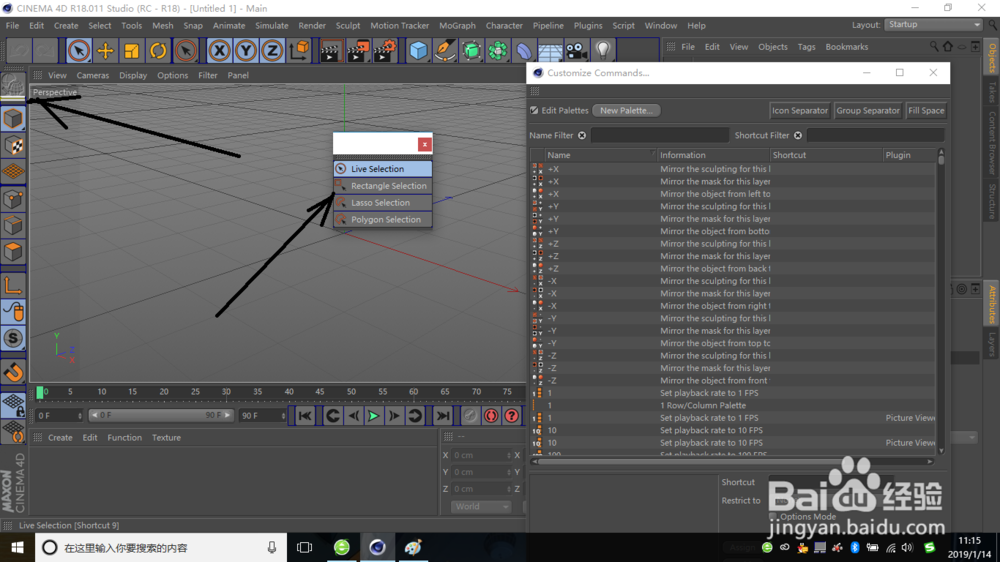Click the Information column header
This screenshot has width=1000, height=562.
[x=714, y=155]
